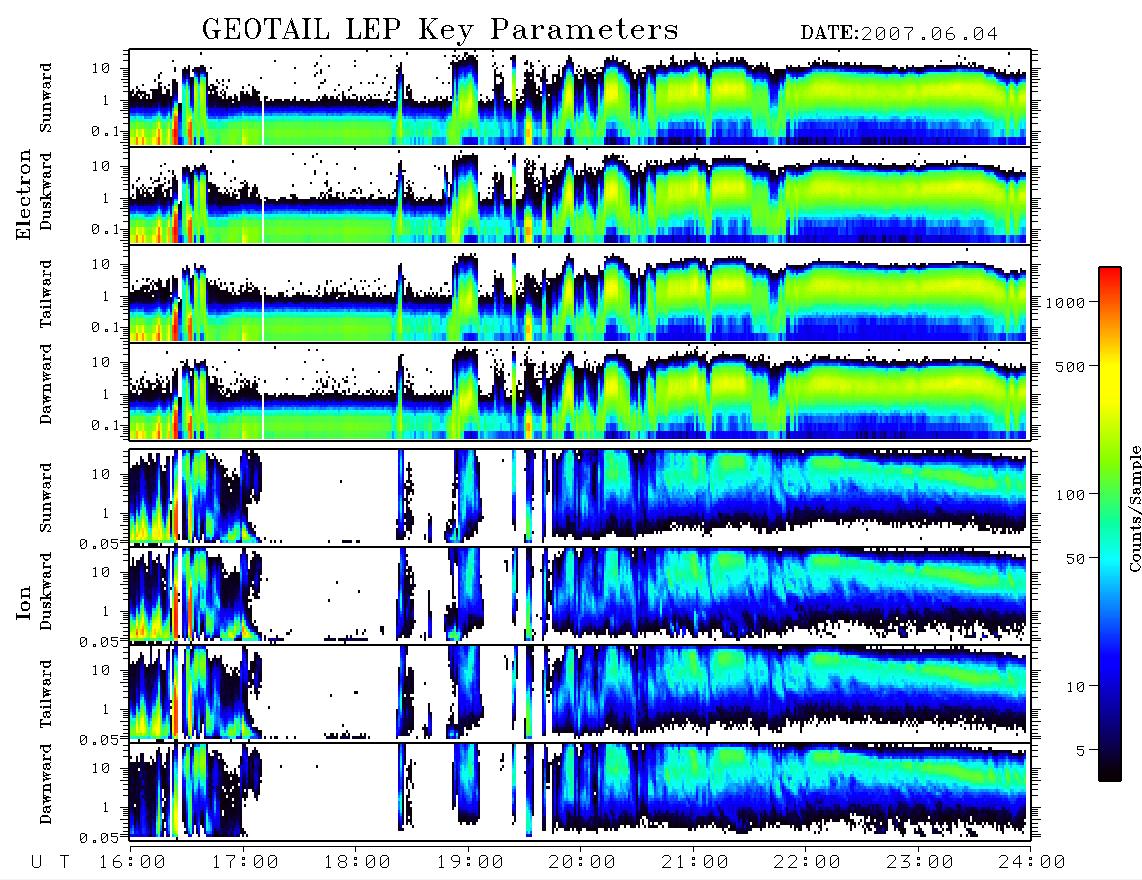Click the Ion Tailward panel label
Viewport: 1142px width, 880px height.
46,694
